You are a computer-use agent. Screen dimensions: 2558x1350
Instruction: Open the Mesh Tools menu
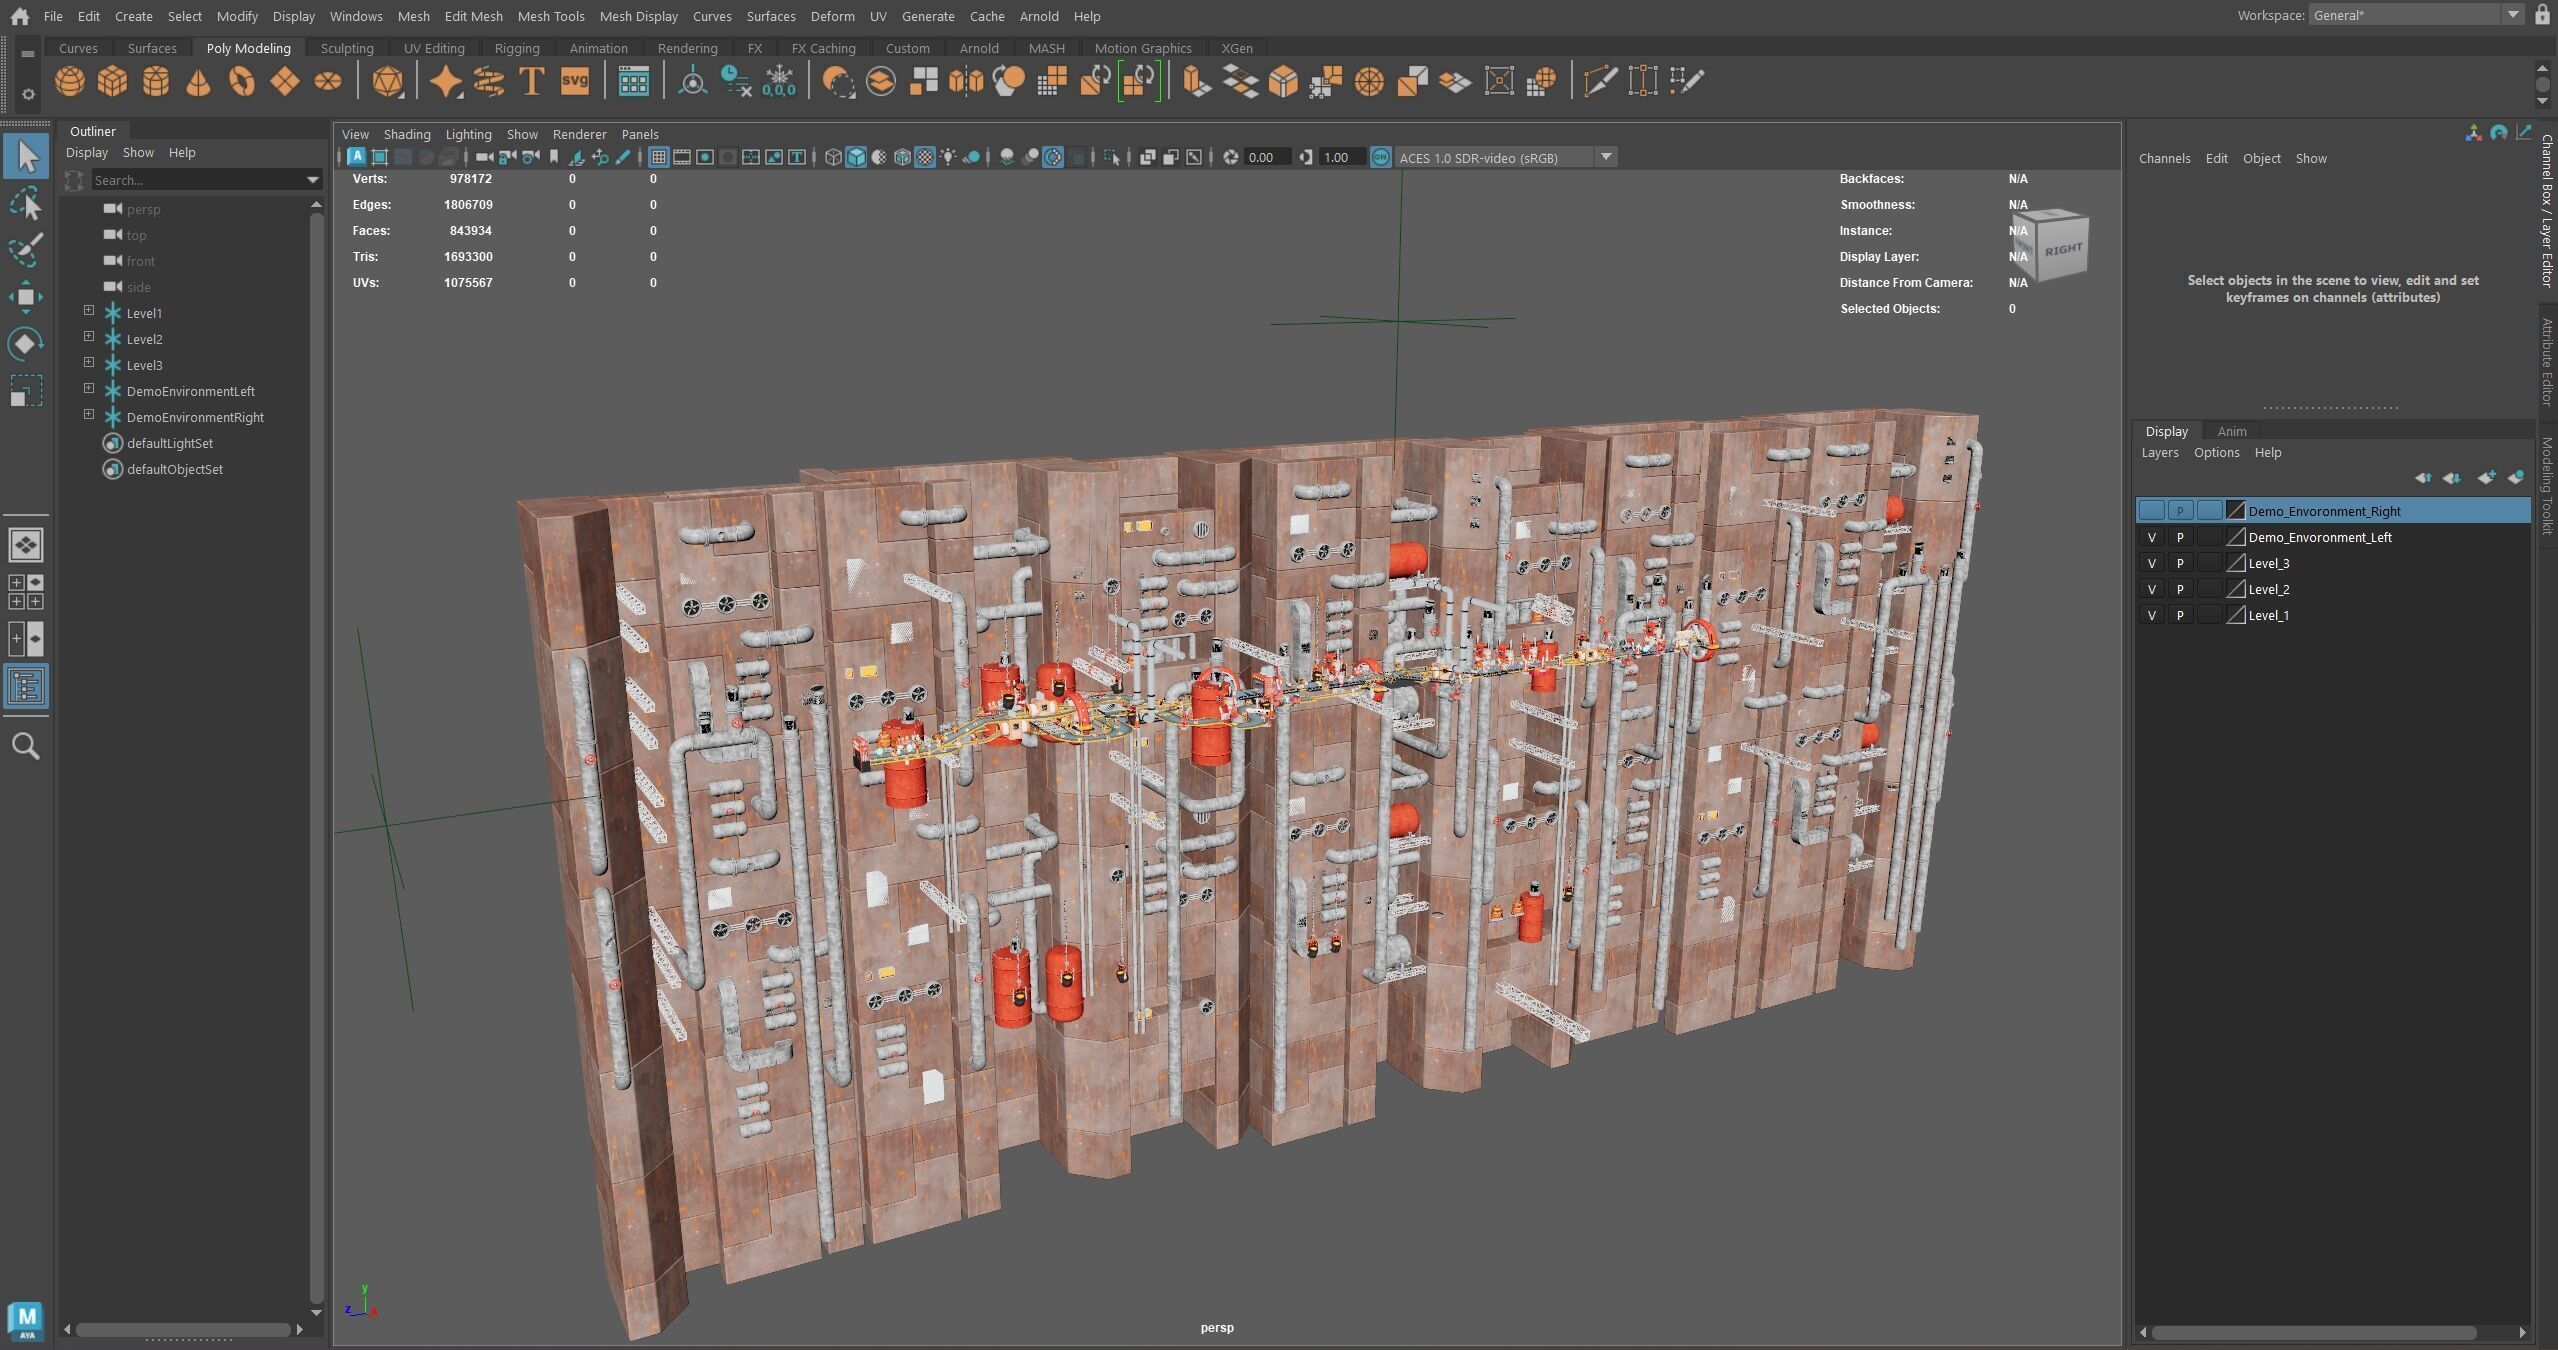coord(551,16)
